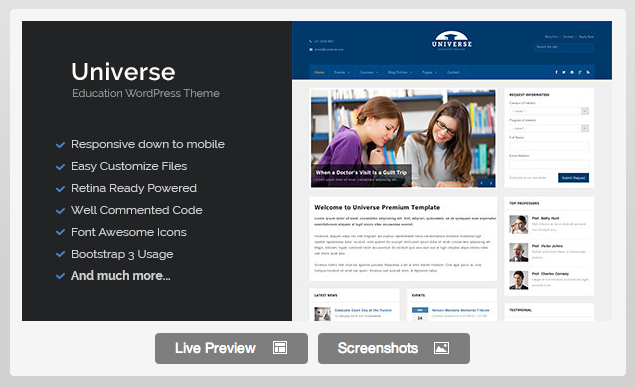Expand the Blog Entries menu dropdown
The width and height of the screenshot is (635, 388).
point(400,72)
